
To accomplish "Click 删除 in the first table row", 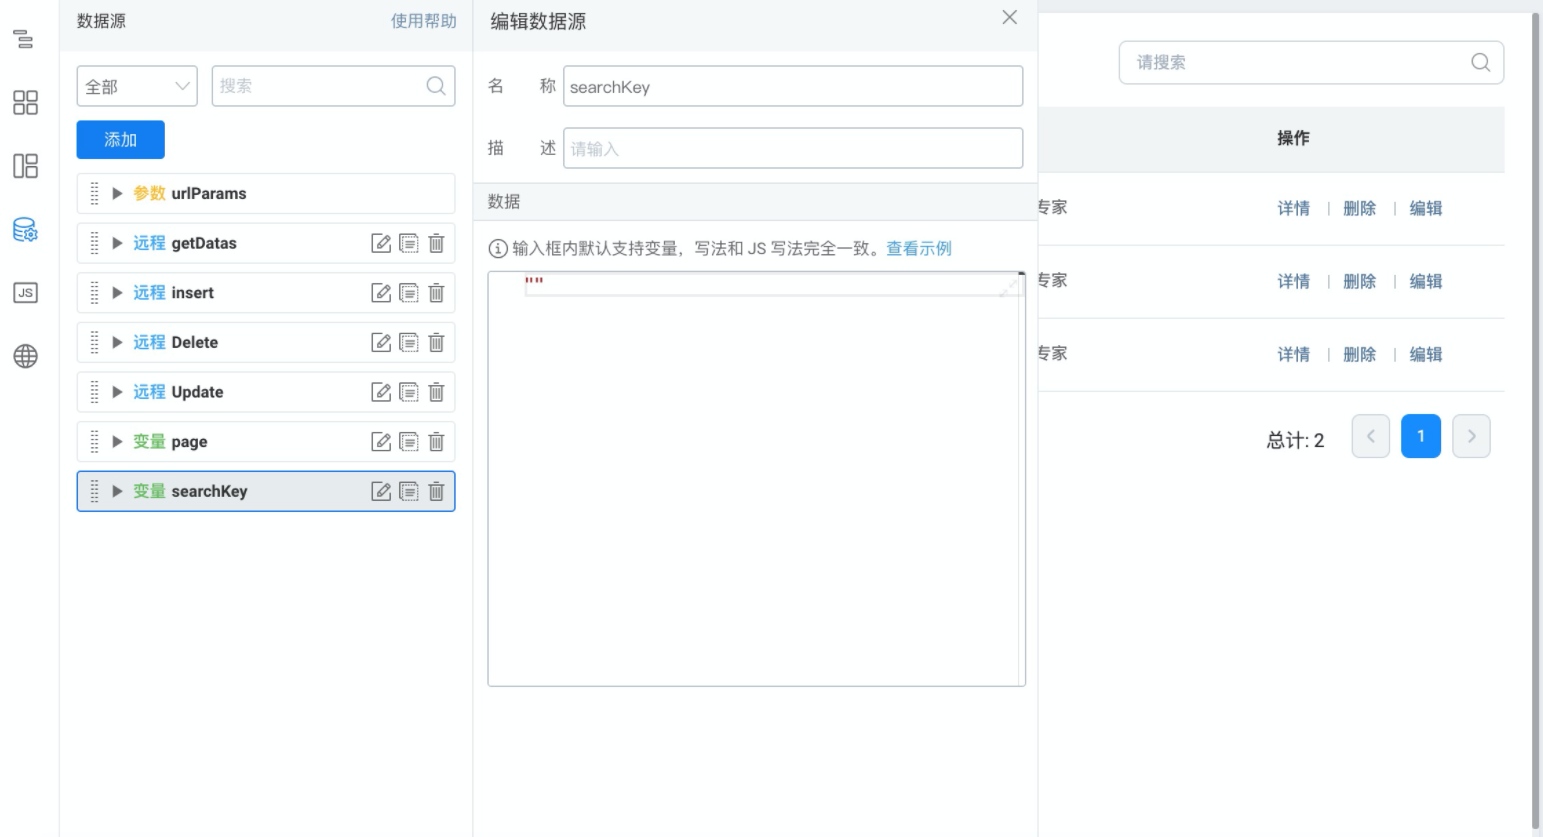I will click(x=1359, y=208).
